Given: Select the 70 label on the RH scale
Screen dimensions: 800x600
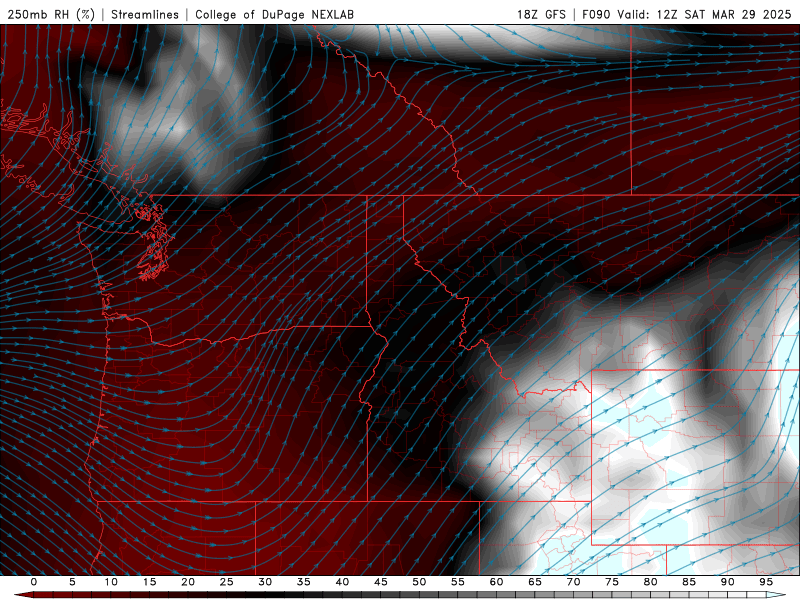Looking at the screenshot, I should [573, 582].
